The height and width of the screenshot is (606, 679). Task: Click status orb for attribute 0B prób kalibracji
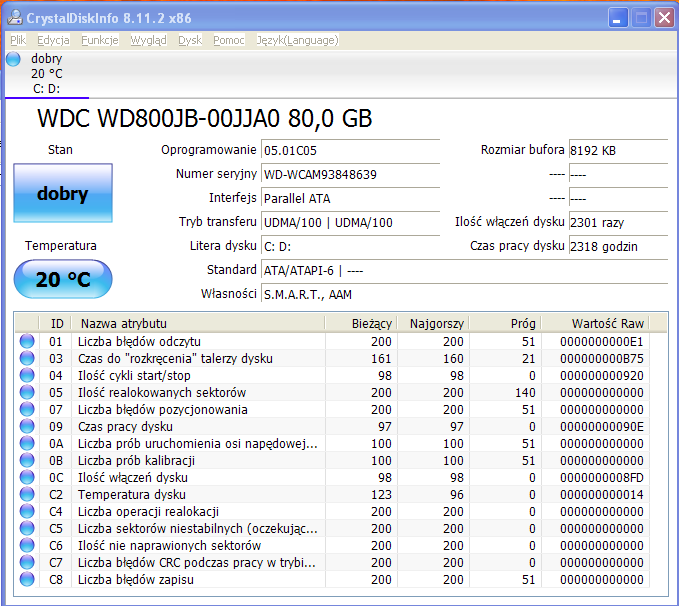(27, 460)
